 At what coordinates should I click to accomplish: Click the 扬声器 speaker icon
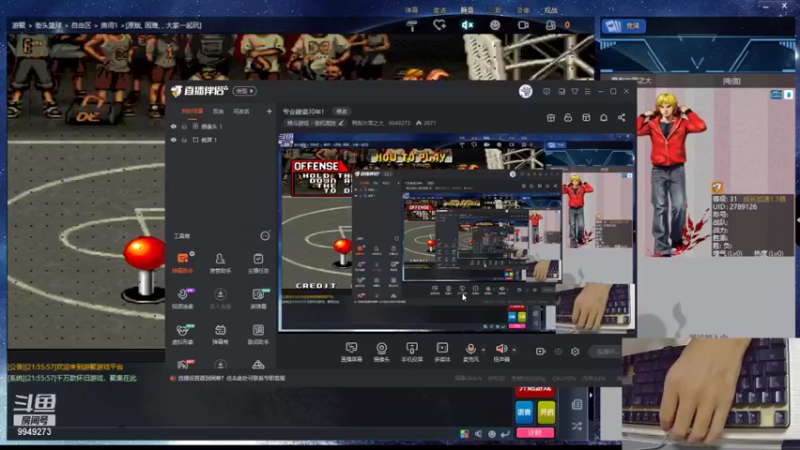[x=501, y=348]
